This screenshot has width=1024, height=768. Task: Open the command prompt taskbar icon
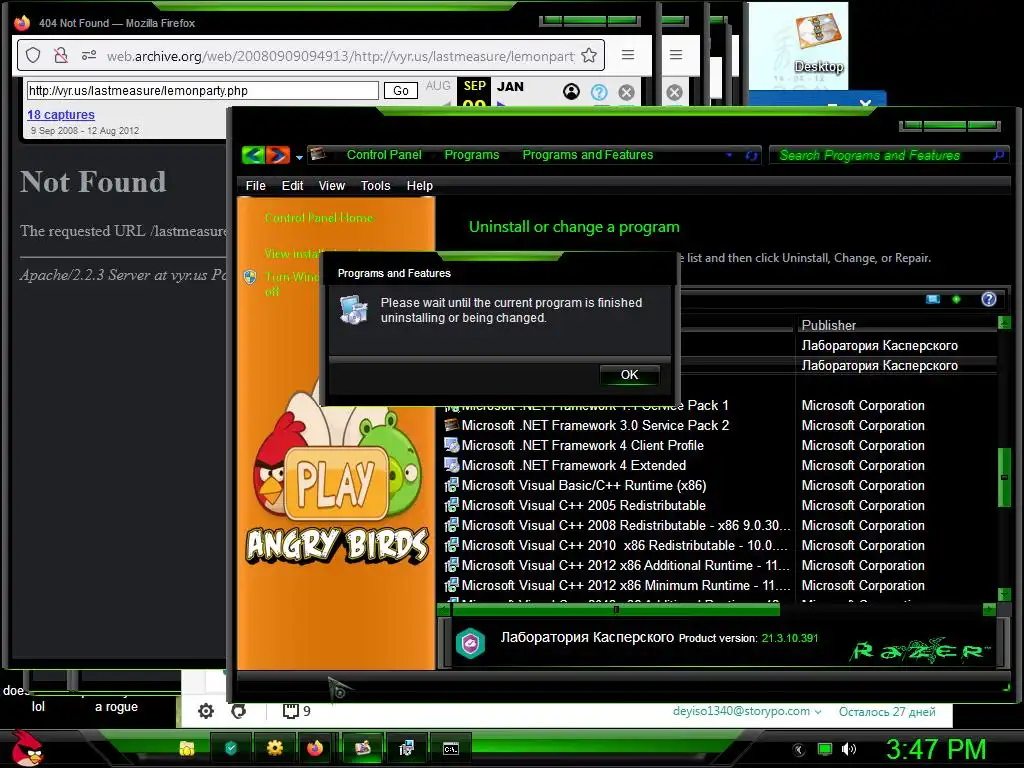pyautogui.click(x=451, y=749)
